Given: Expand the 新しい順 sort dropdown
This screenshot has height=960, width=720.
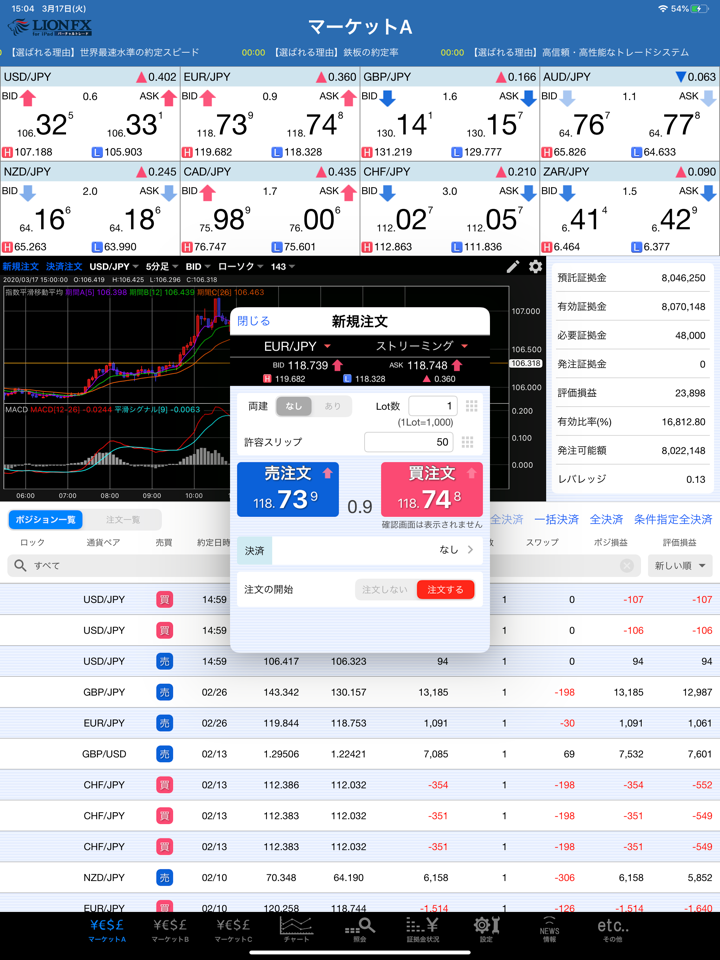Looking at the screenshot, I should click(681, 566).
